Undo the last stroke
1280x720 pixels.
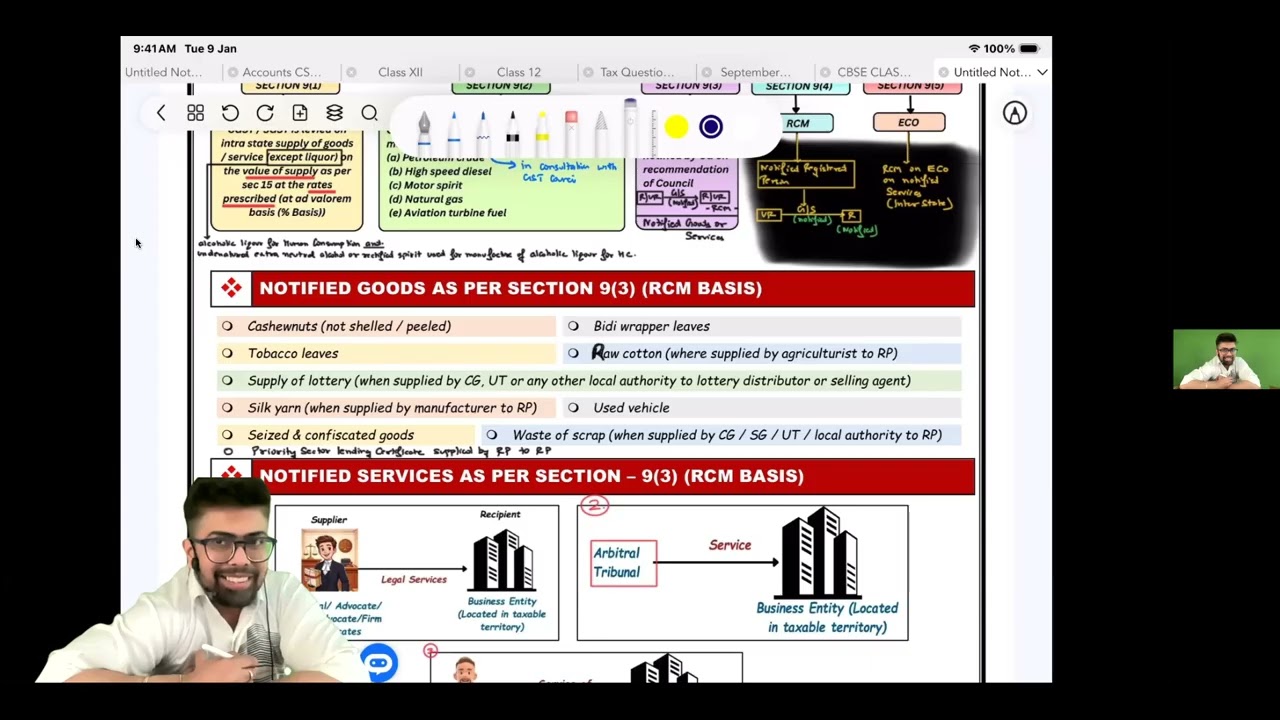click(230, 114)
